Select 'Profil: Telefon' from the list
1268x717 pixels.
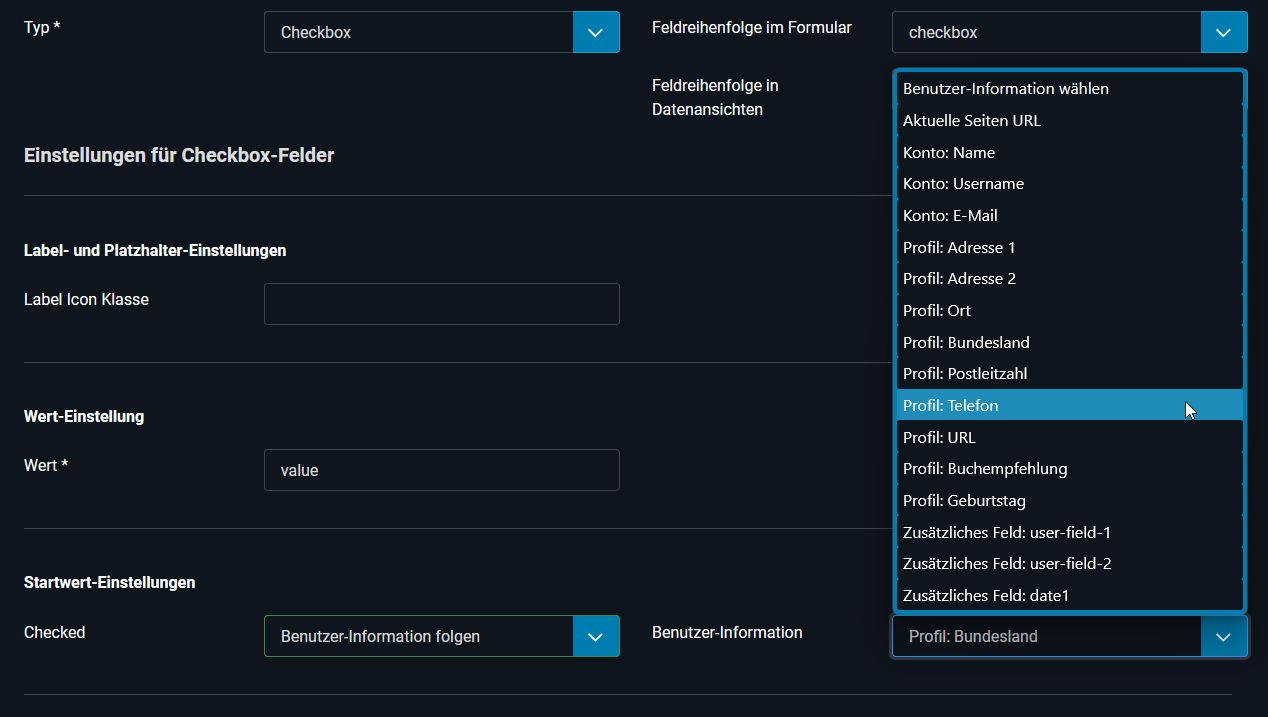(x=1069, y=405)
